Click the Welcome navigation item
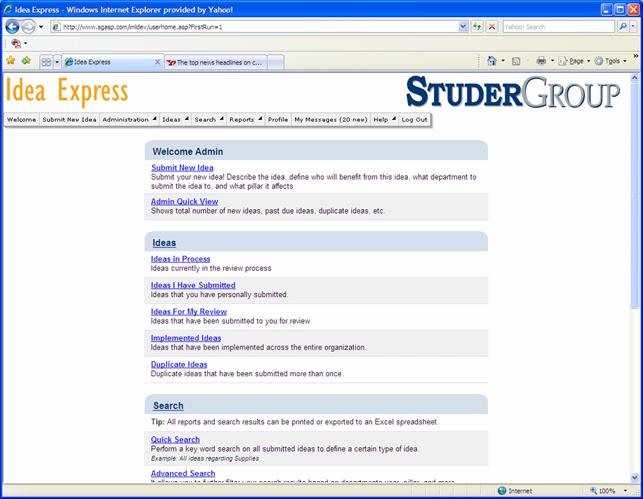This screenshot has width=643, height=499. 21,120
